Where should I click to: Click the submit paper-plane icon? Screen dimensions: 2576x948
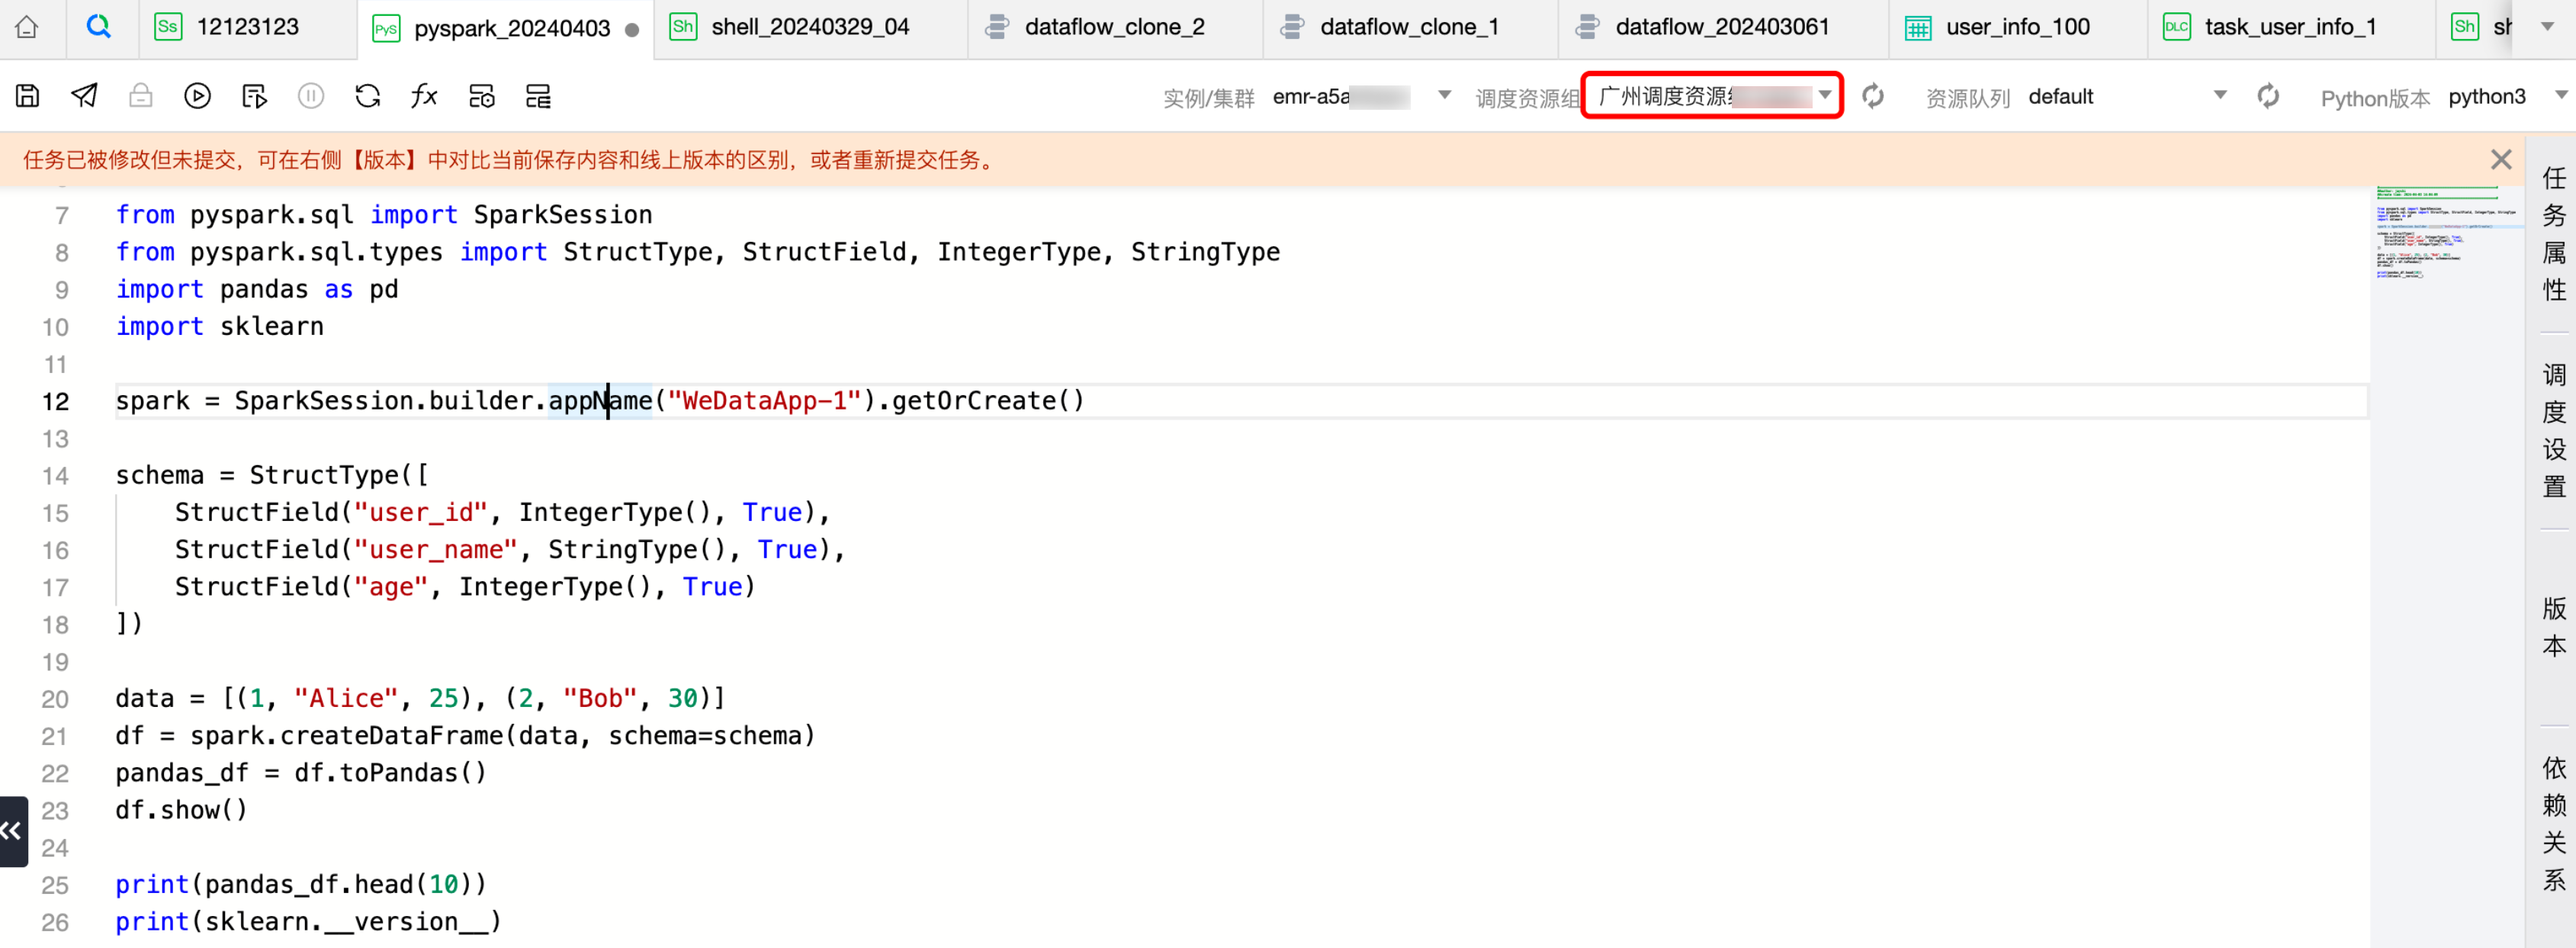[x=85, y=96]
